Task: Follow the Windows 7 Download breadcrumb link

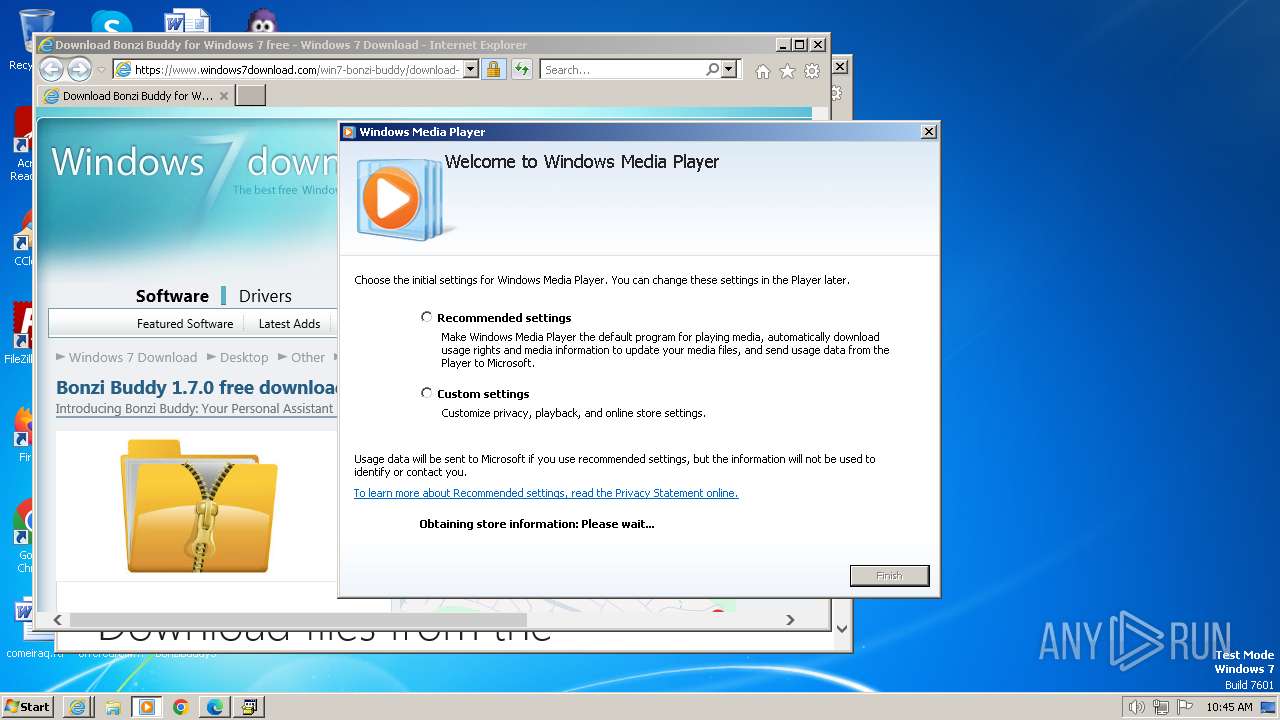Action: pyautogui.click(x=132, y=357)
